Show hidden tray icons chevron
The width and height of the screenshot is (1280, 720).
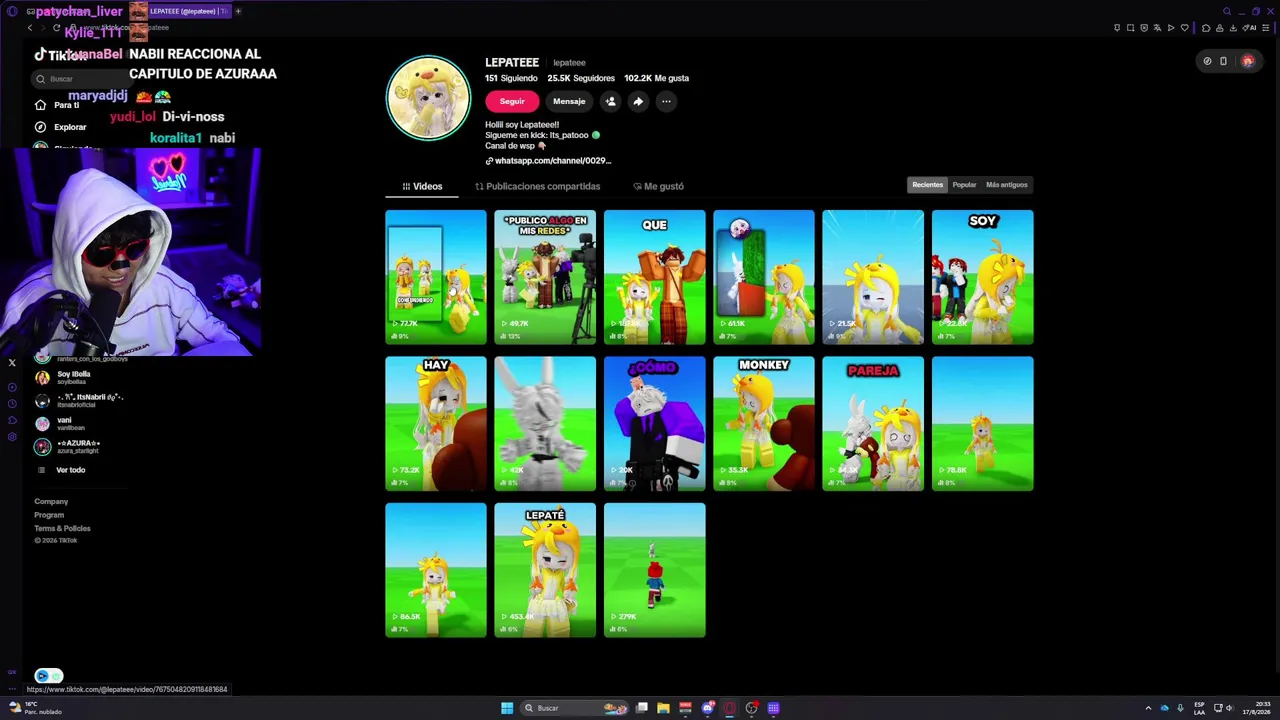coord(1148,708)
